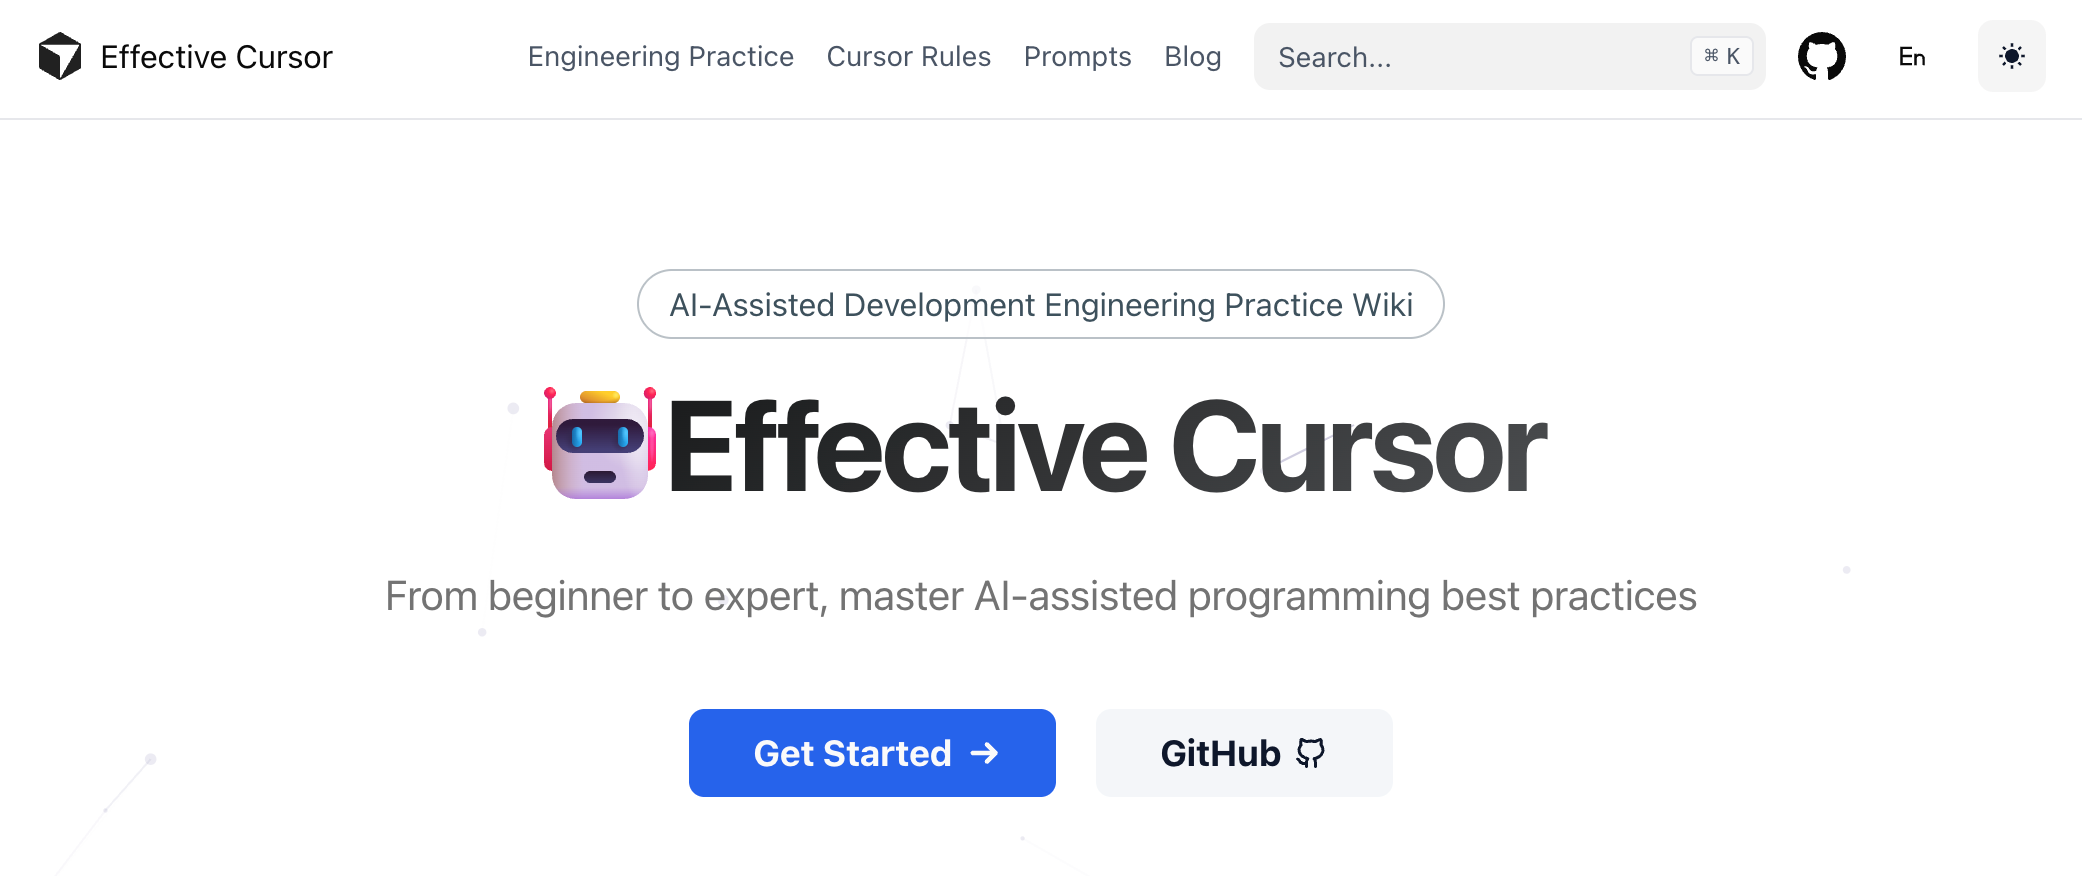Open the En language switcher
The width and height of the screenshot is (2082, 876).
click(x=1911, y=57)
